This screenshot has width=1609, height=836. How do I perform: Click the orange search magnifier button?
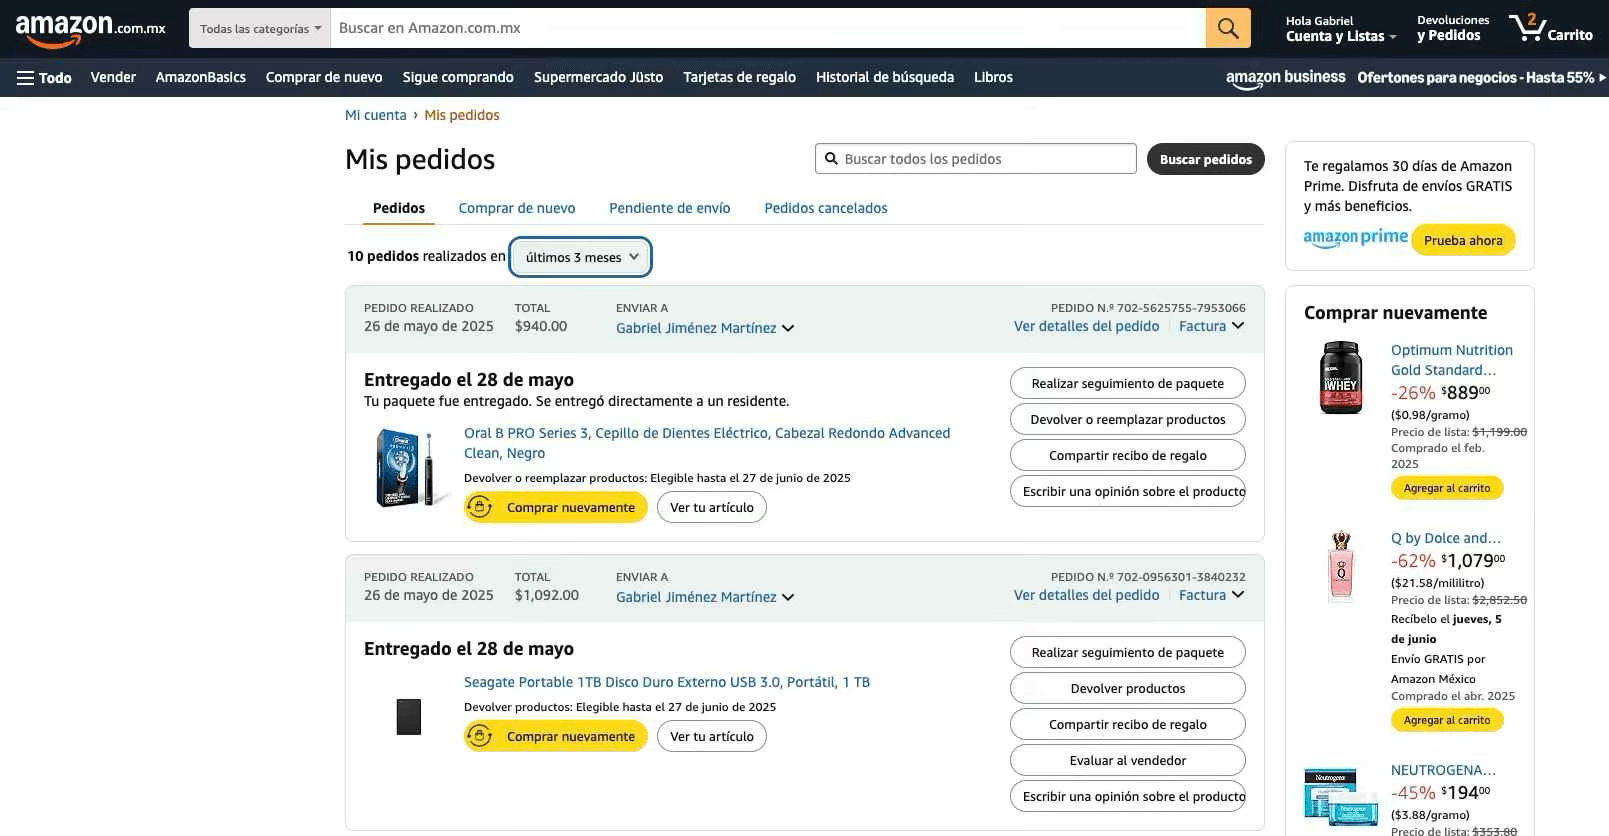[1228, 28]
